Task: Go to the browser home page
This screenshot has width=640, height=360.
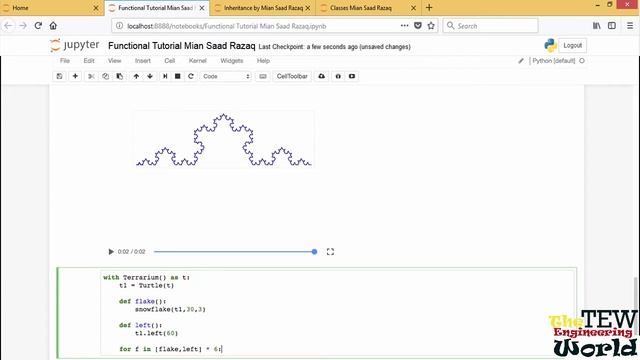Action: [x=53, y=26]
